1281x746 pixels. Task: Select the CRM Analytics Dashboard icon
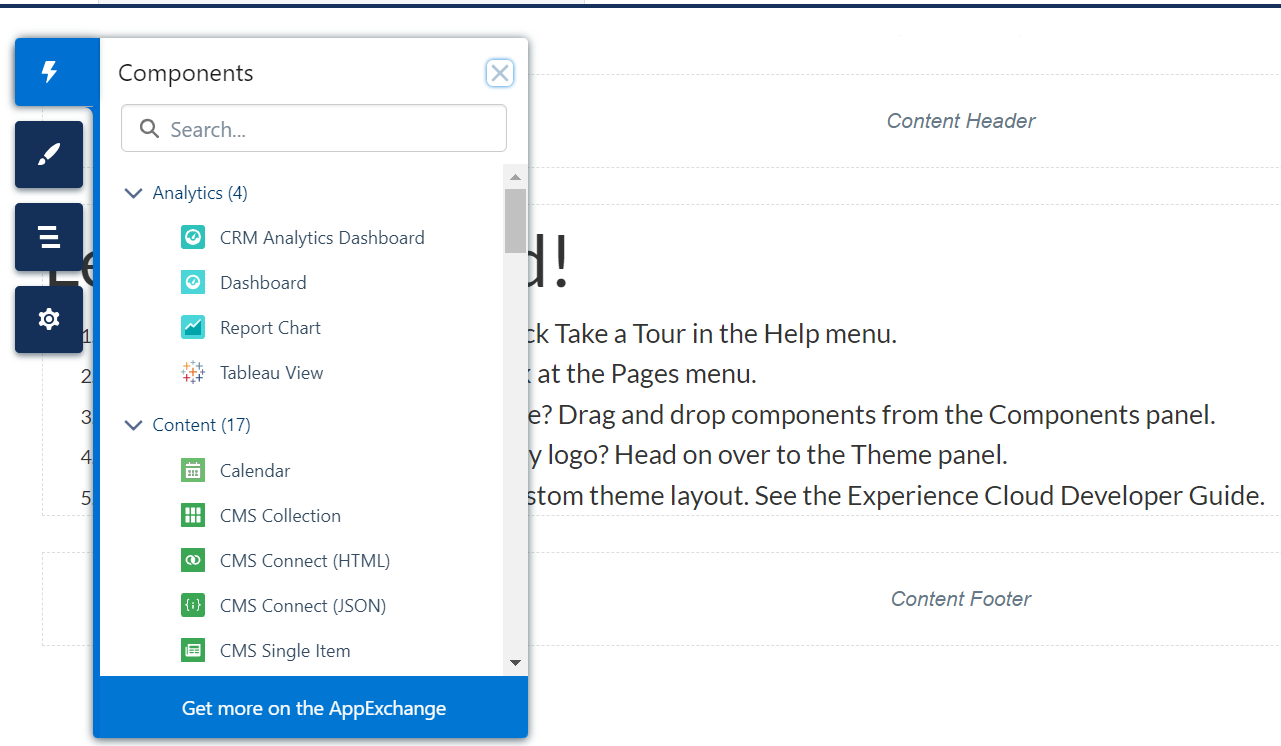click(193, 237)
